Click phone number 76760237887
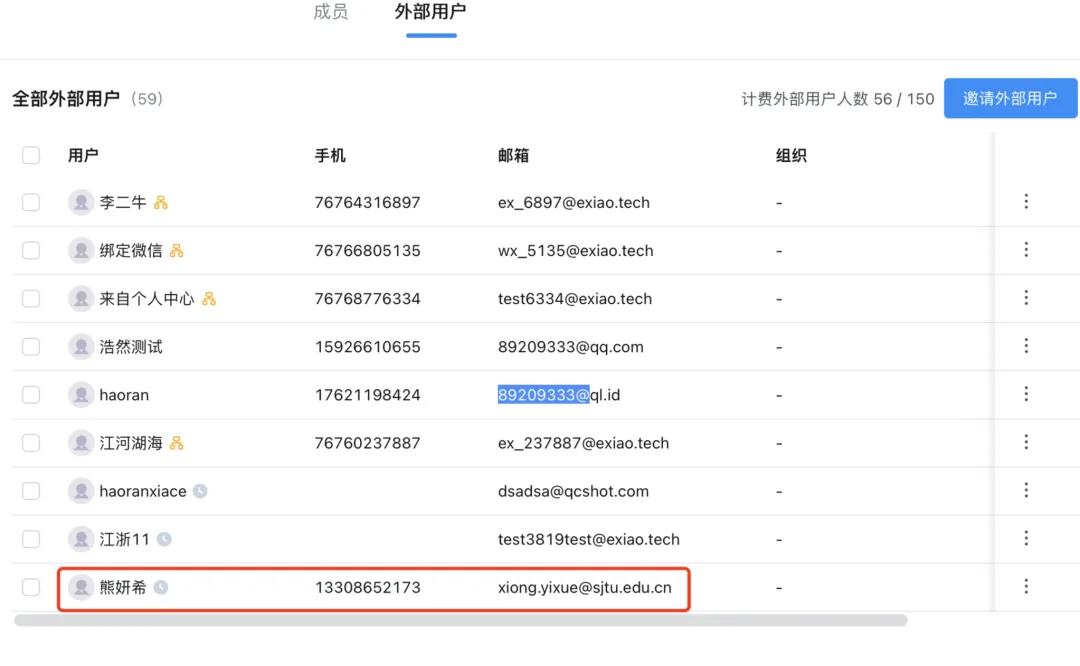 tap(367, 443)
